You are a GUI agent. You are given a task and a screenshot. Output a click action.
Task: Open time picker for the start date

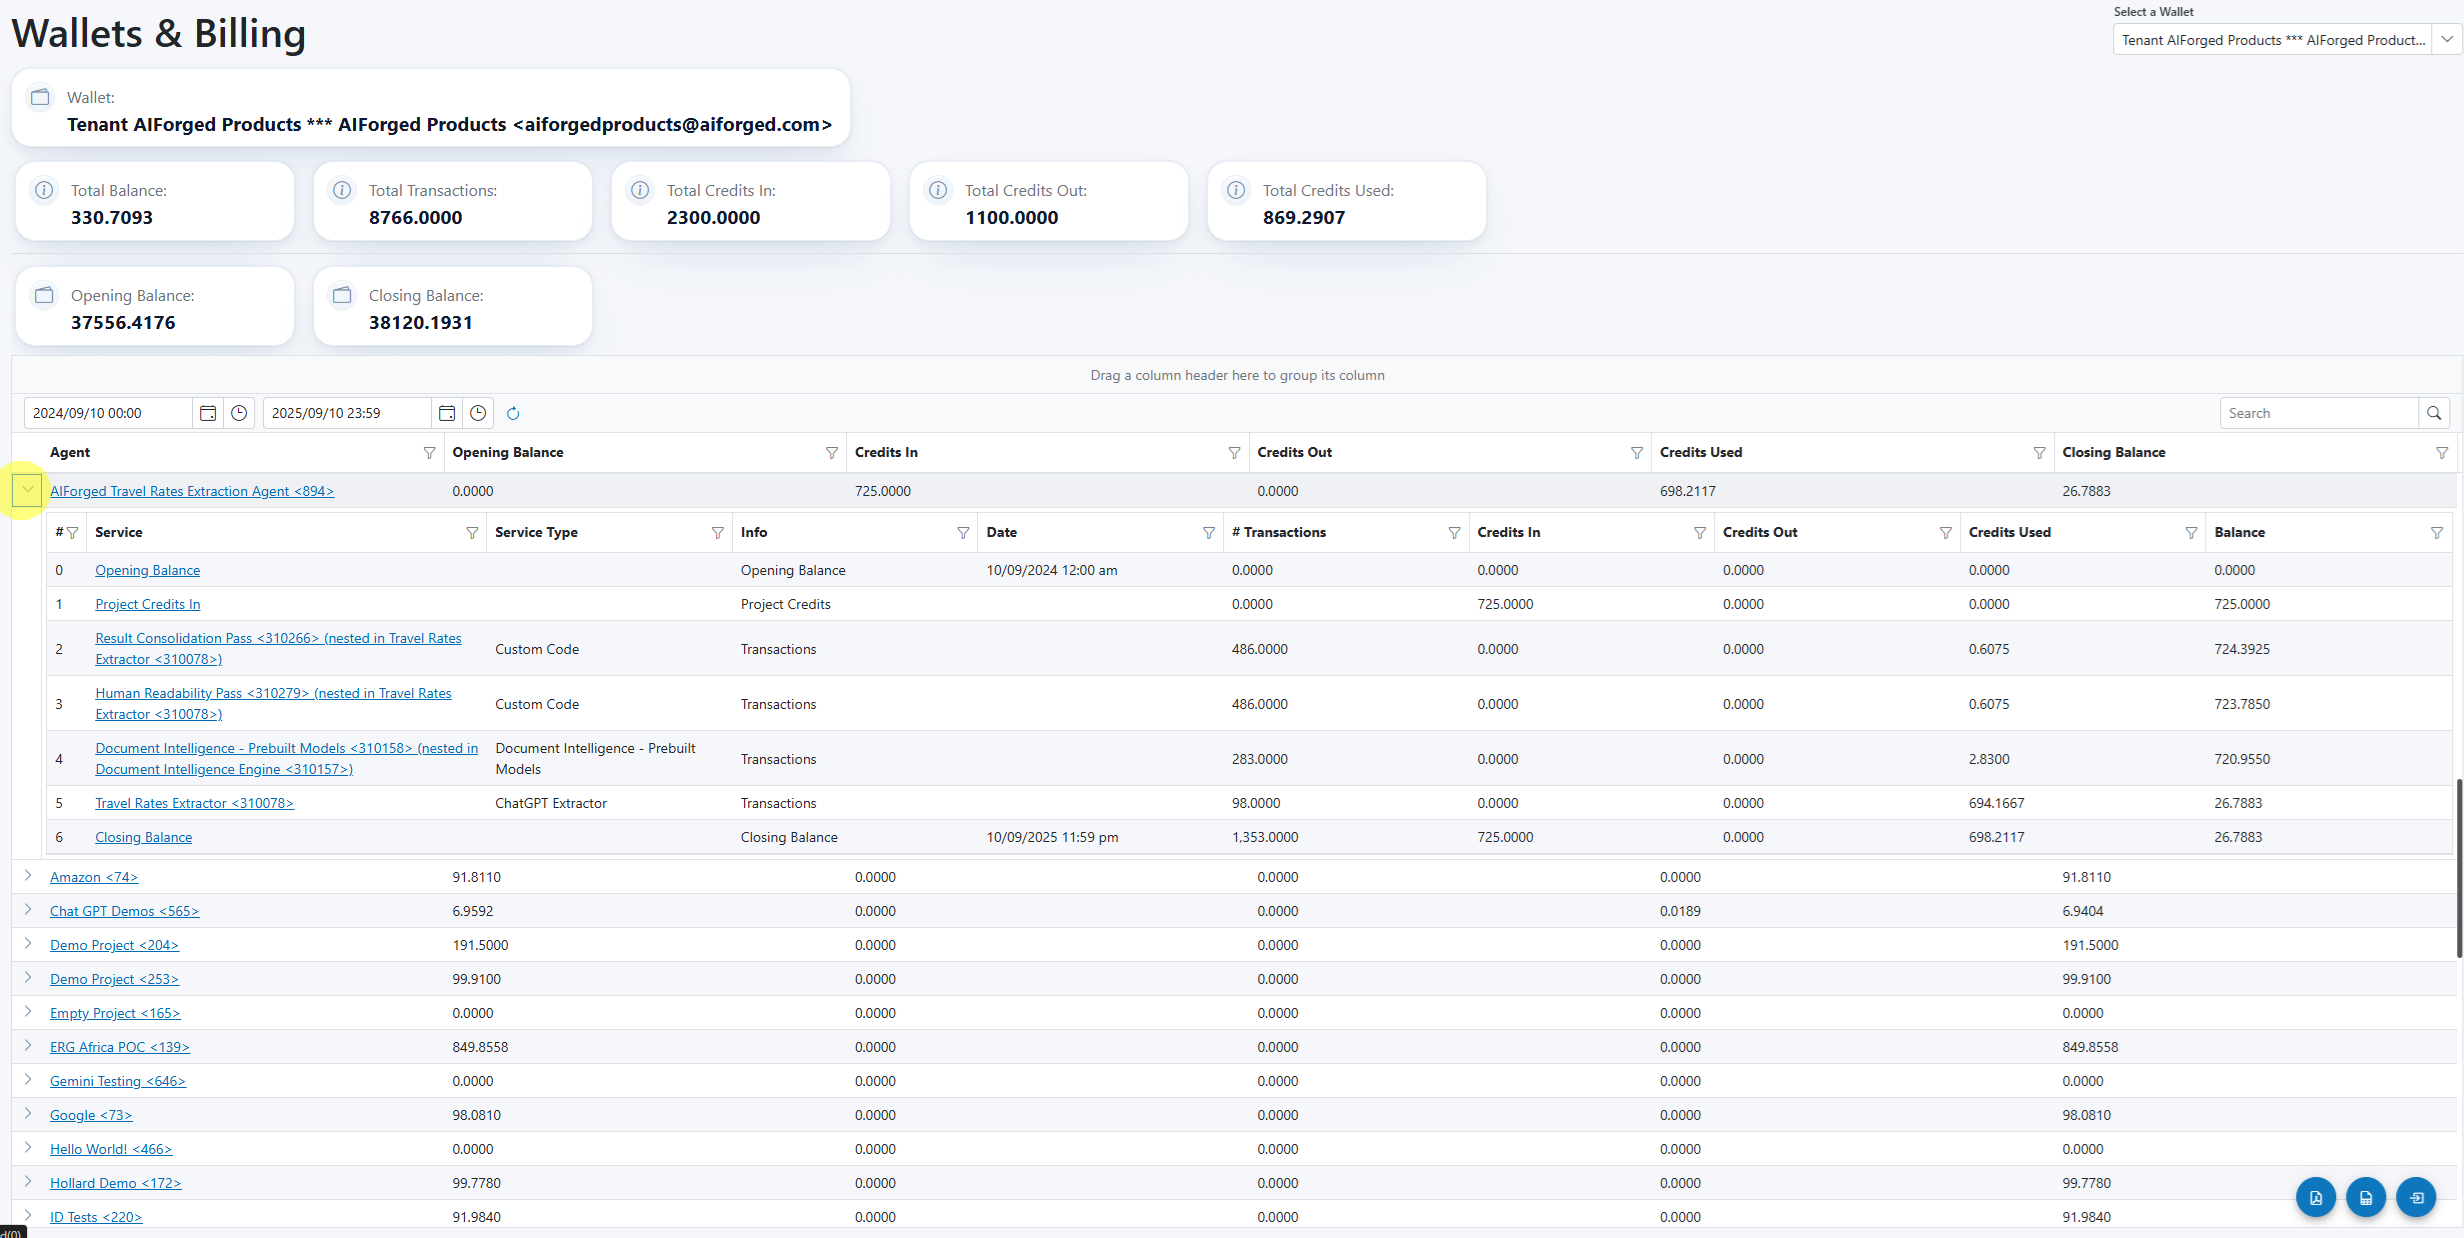239,413
